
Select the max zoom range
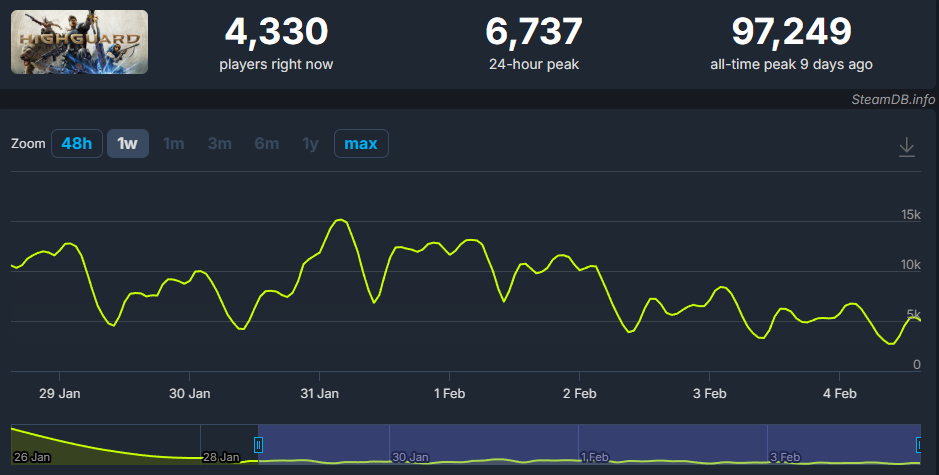pos(361,144)
